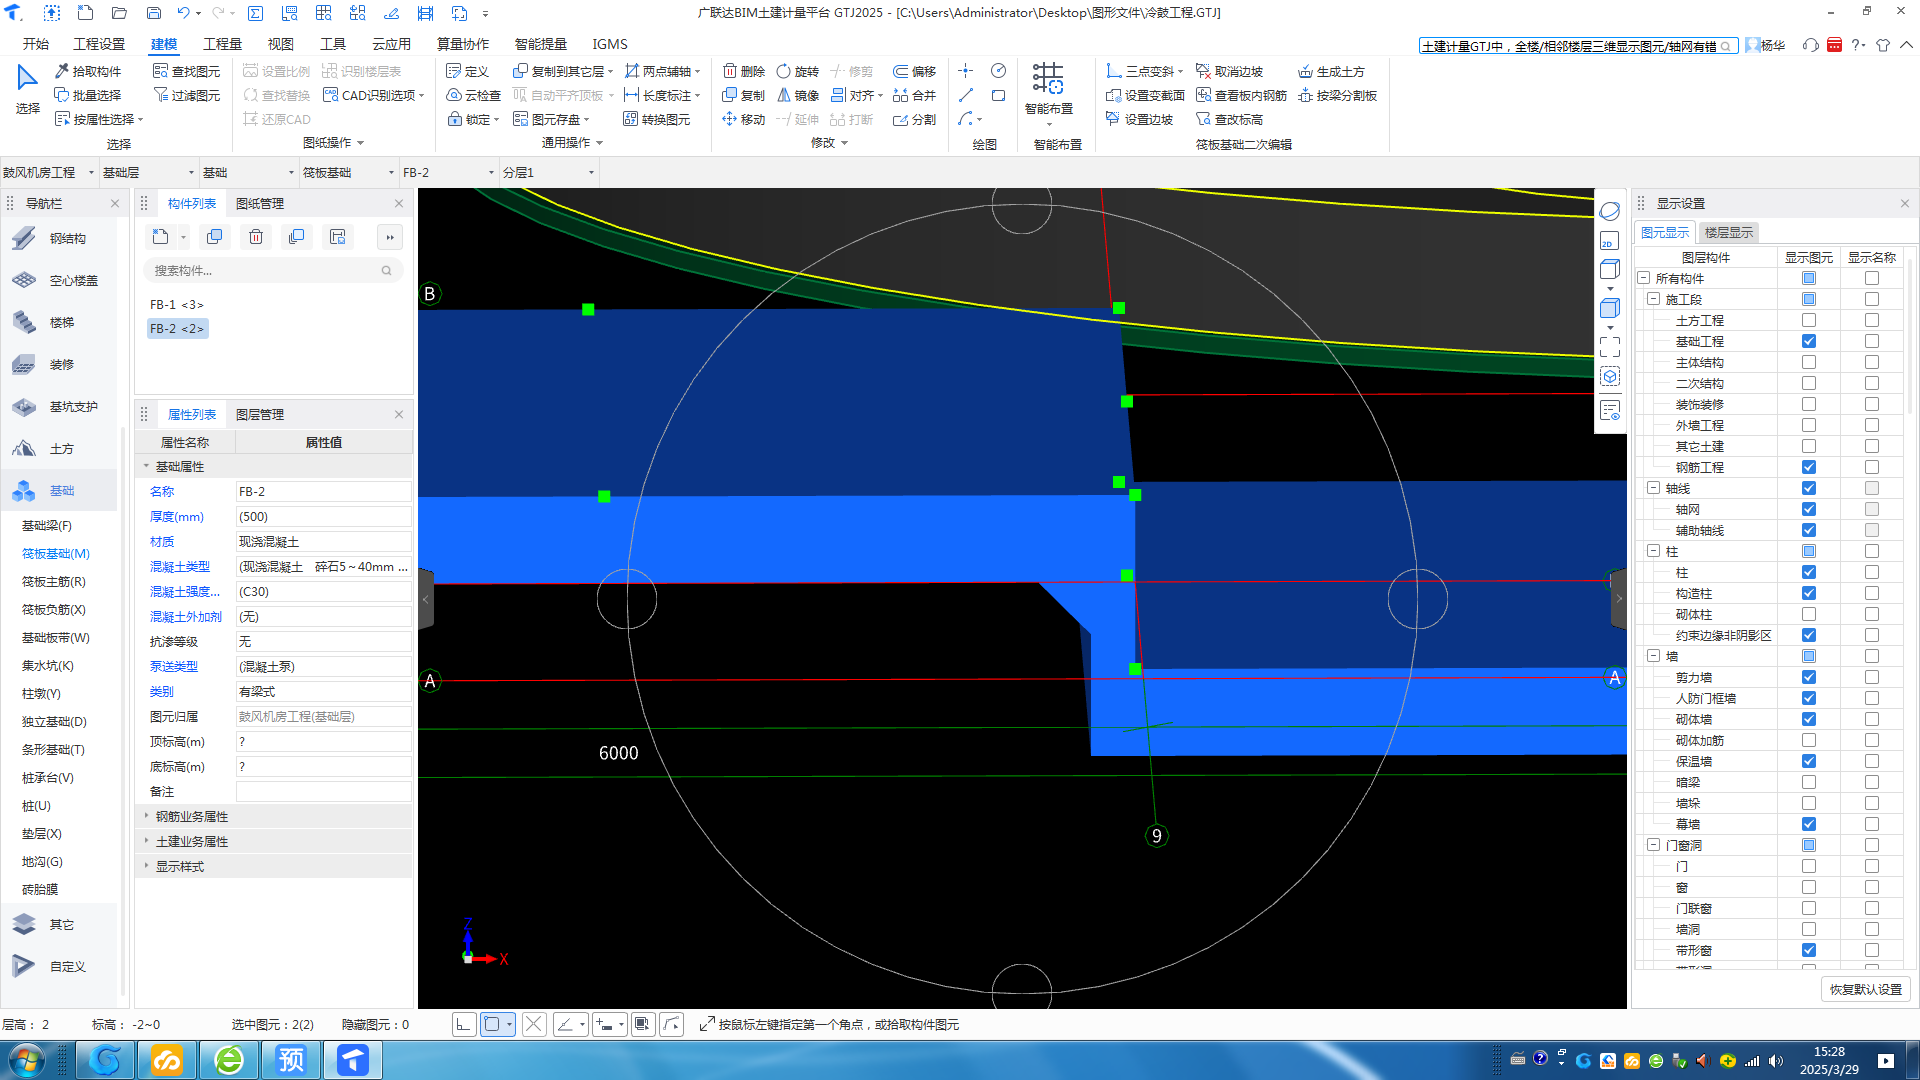The image size is (1920, 1080).
Task: Open the 工程设置 ribbon tab
Action: click(x=99, y=44)
